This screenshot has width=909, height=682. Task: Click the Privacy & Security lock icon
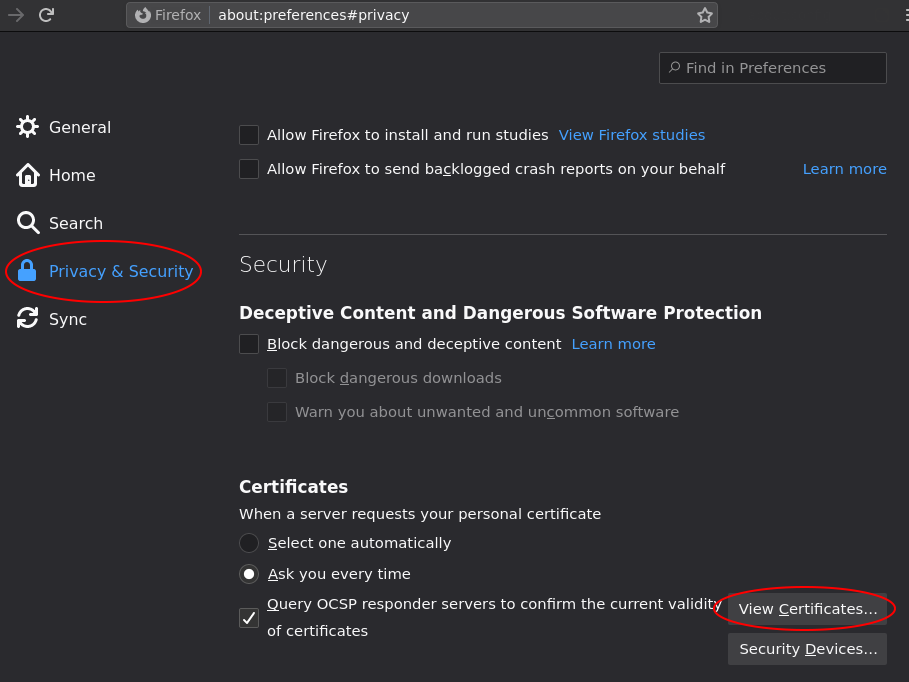click(x=27, y=271)
